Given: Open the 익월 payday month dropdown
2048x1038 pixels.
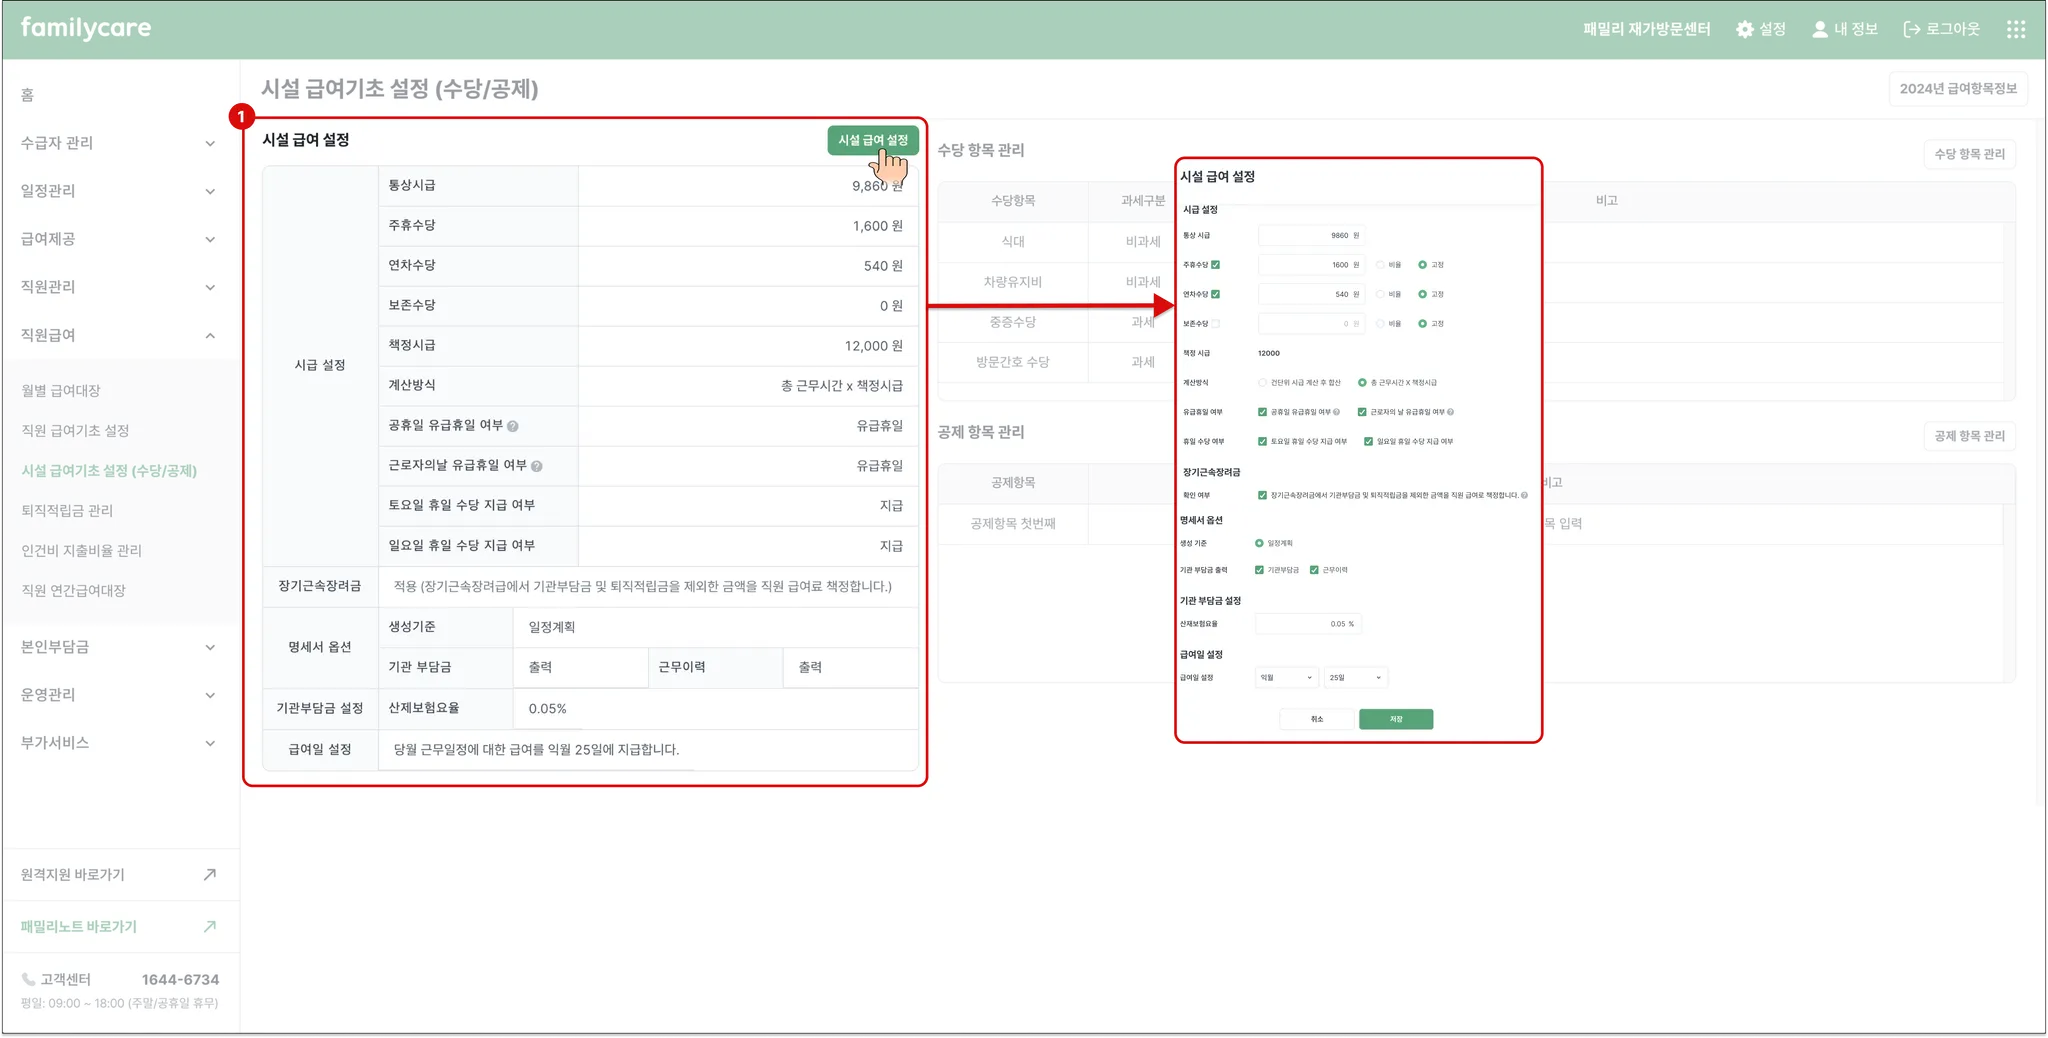Looking at the screenshot, I should tap(1286, 678).
